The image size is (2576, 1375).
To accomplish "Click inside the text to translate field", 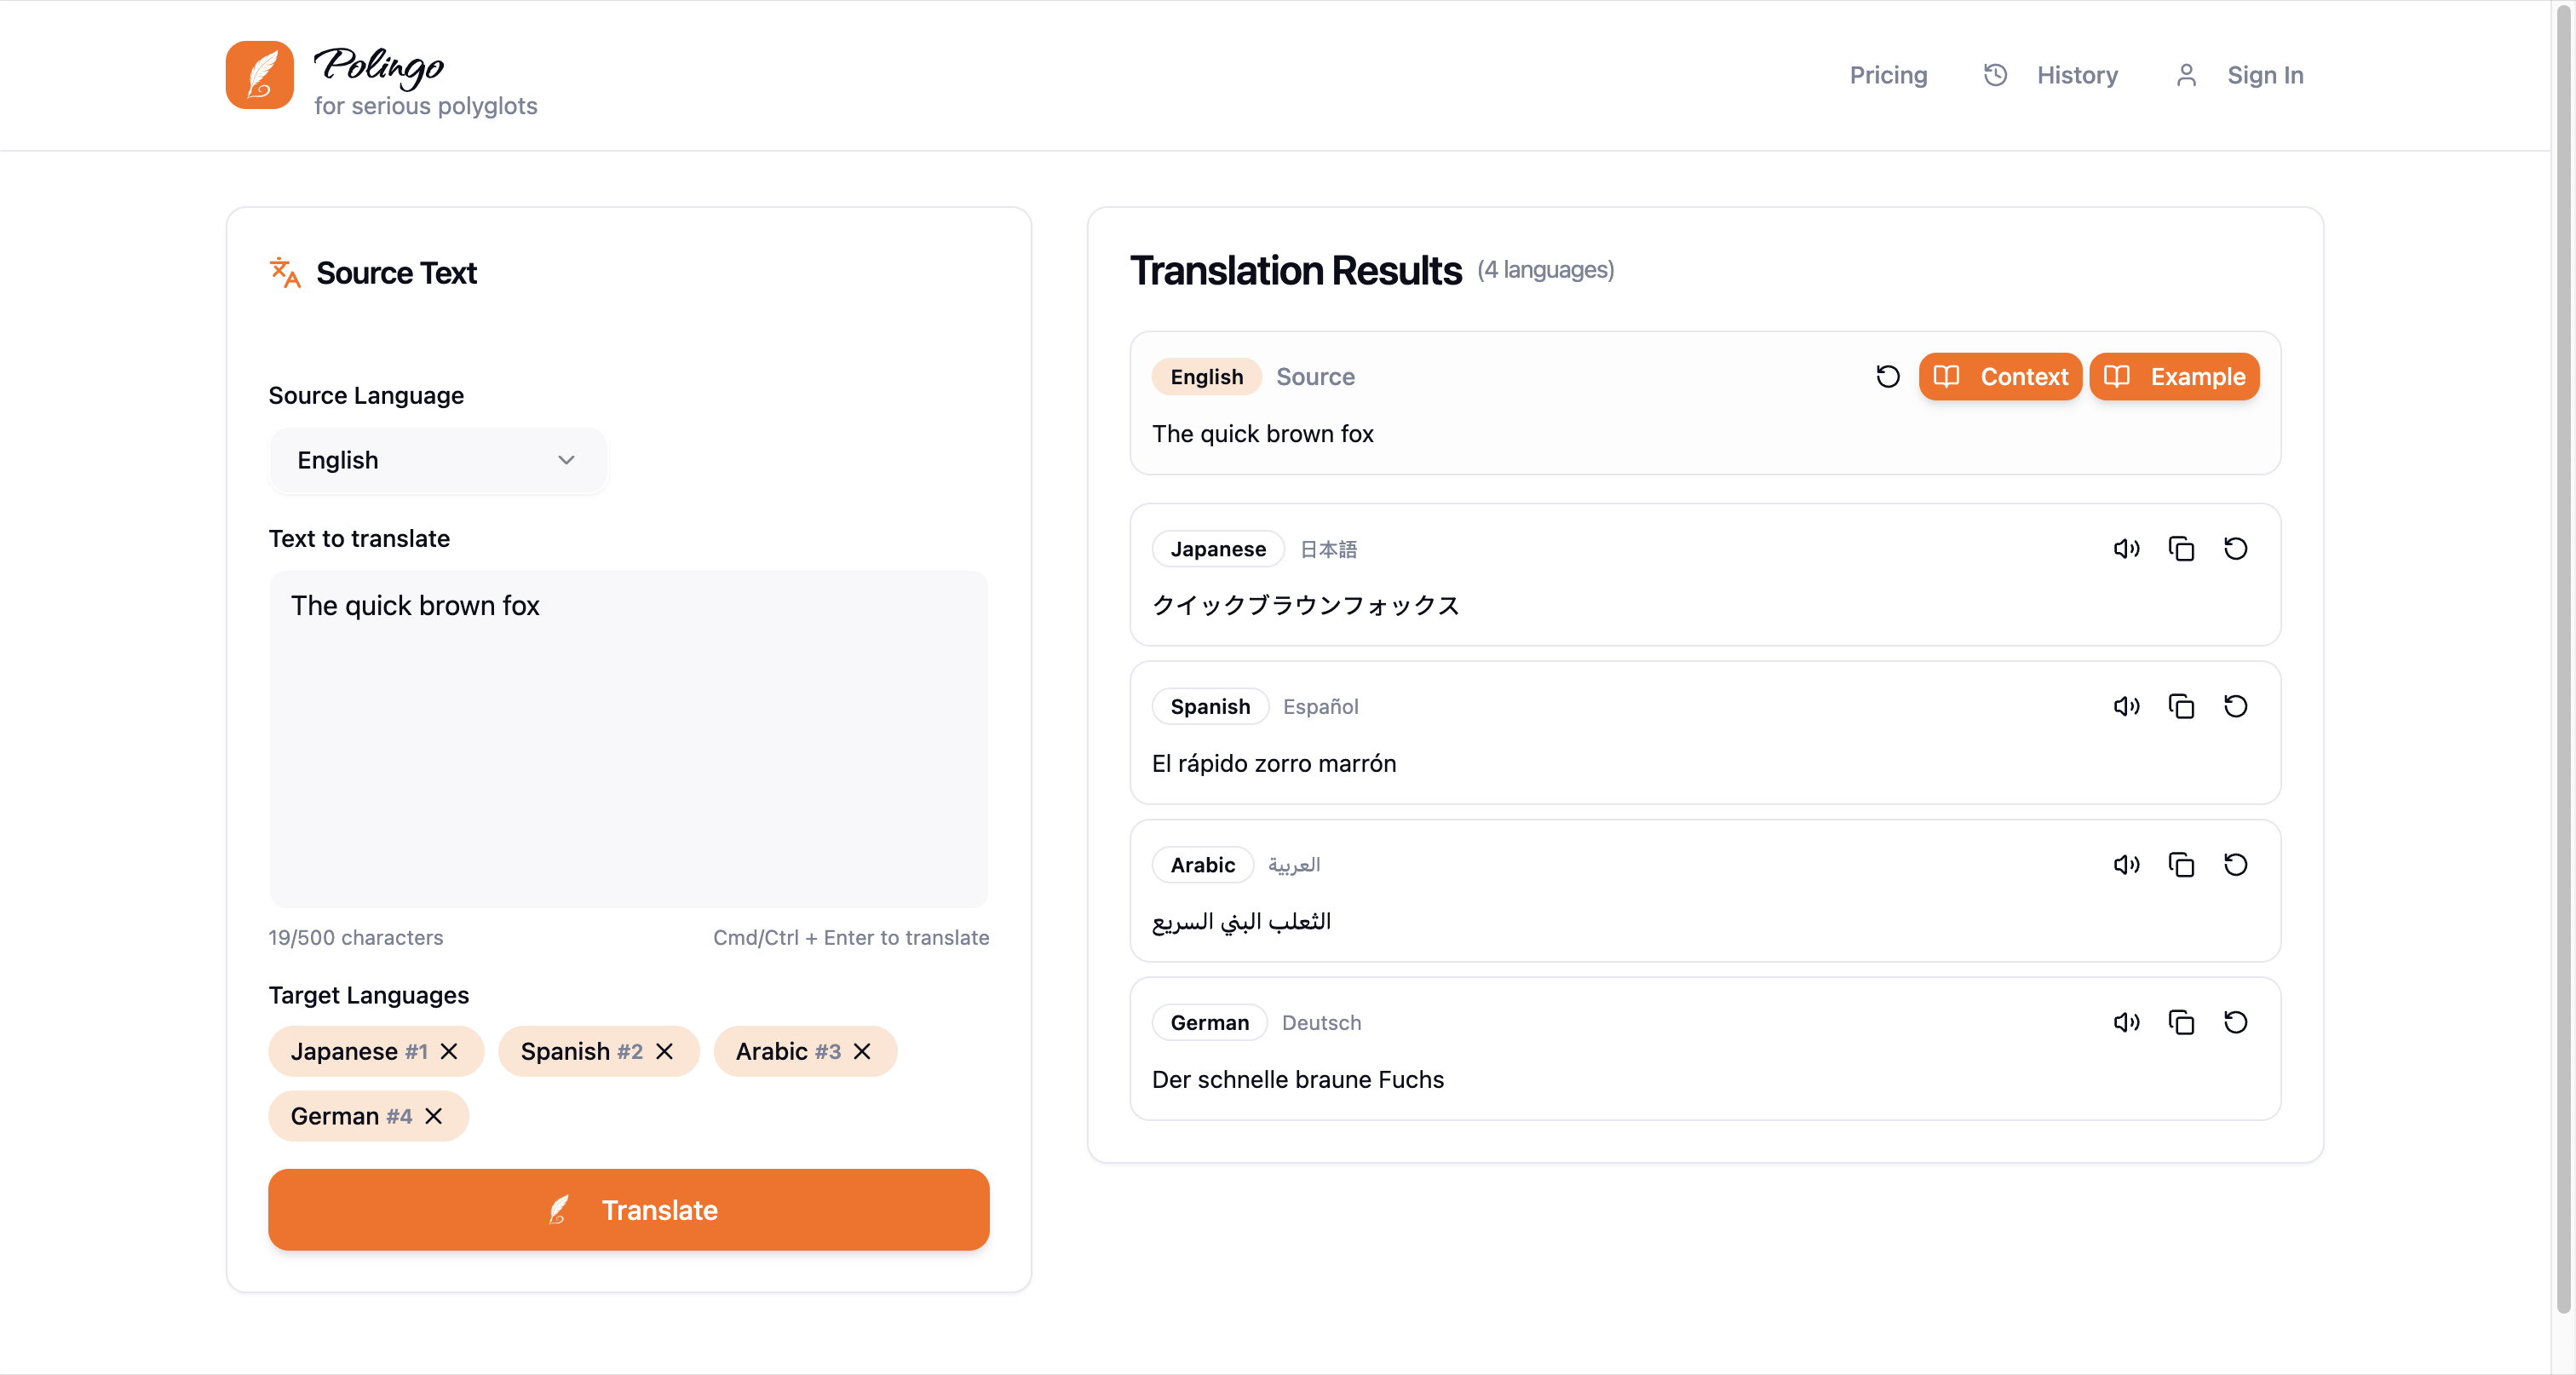I will (x=628, y=740).
